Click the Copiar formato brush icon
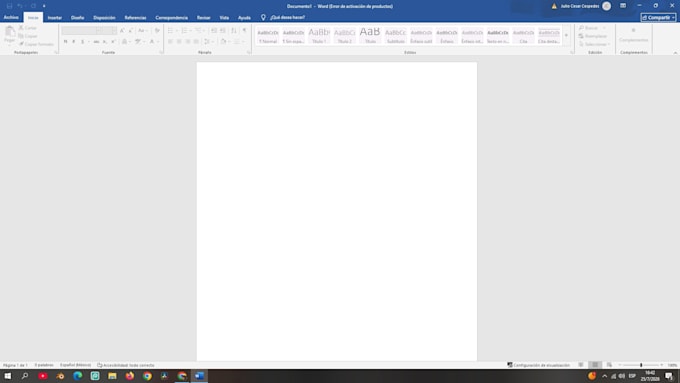 21,44
